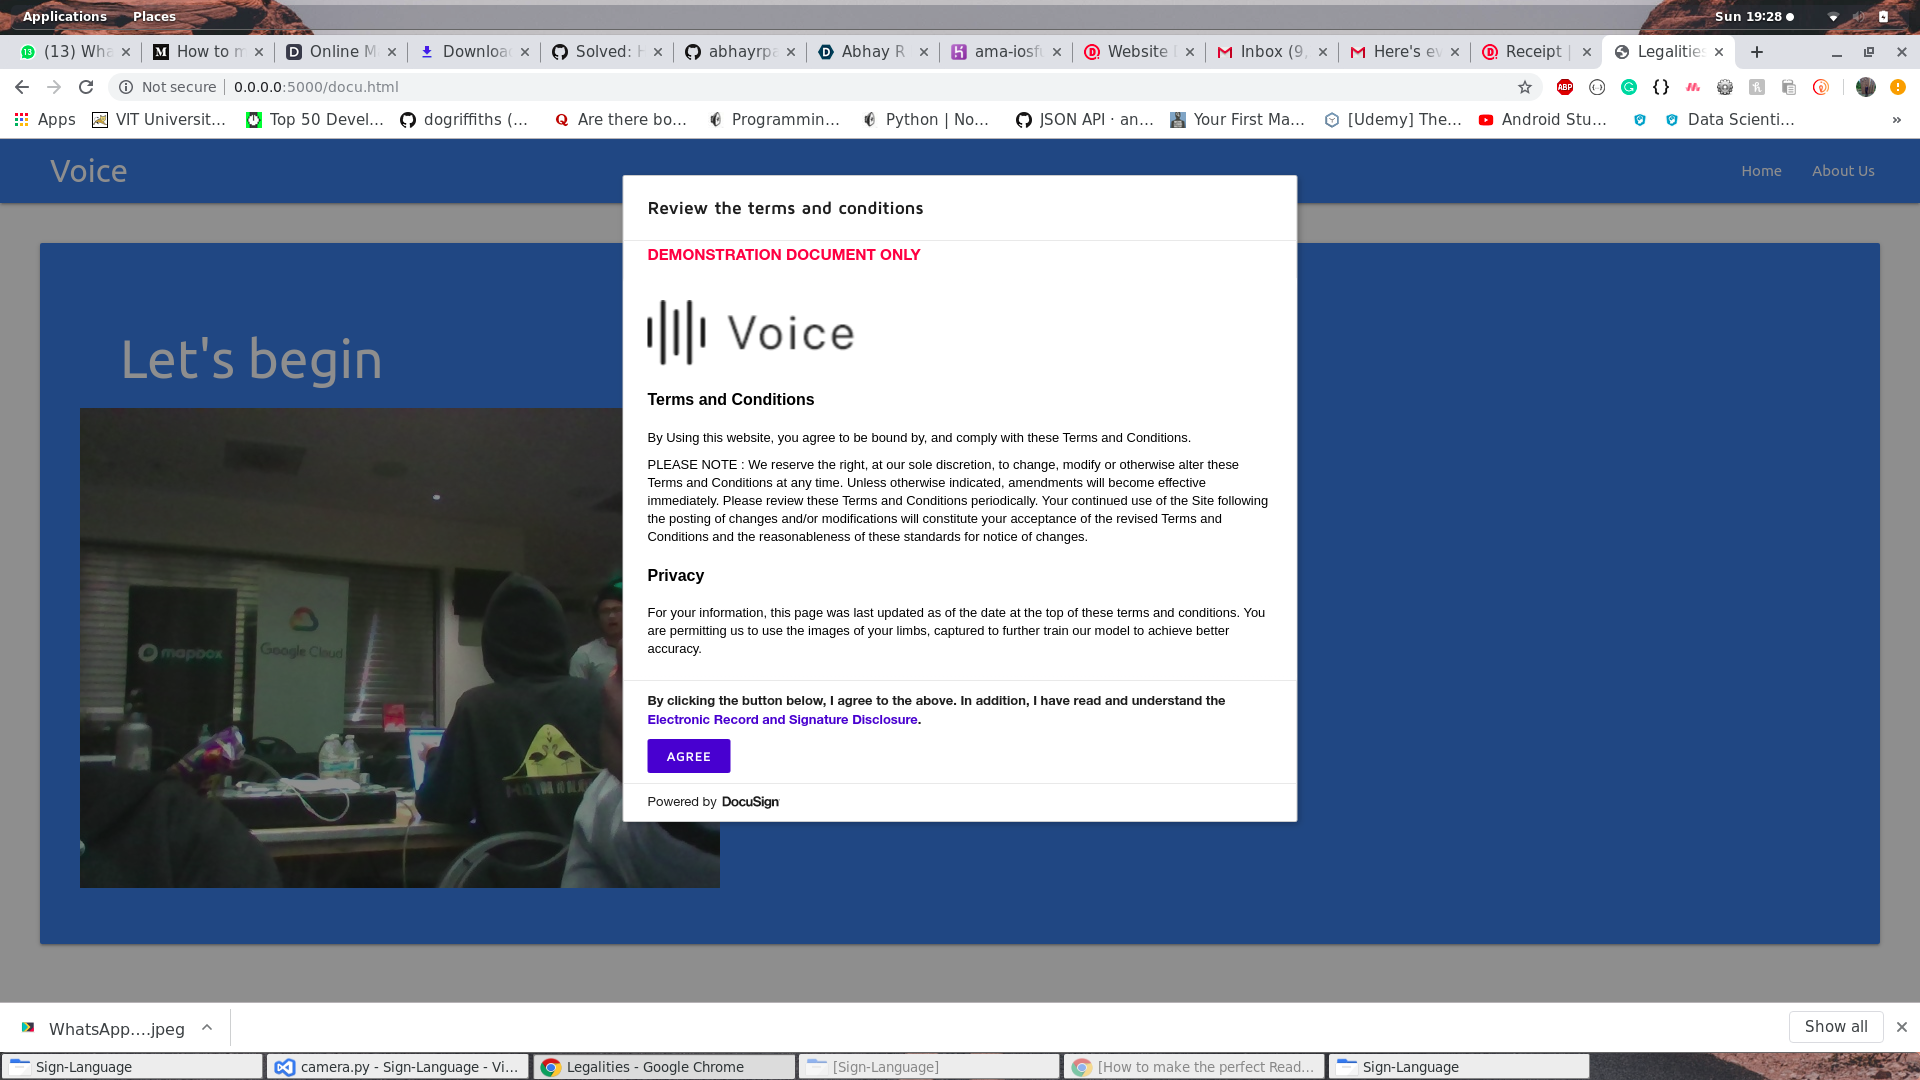Open the Grammarly extension
Screen dimensions: 1920x1080
pyautogui.click(x=1629, y=87)
